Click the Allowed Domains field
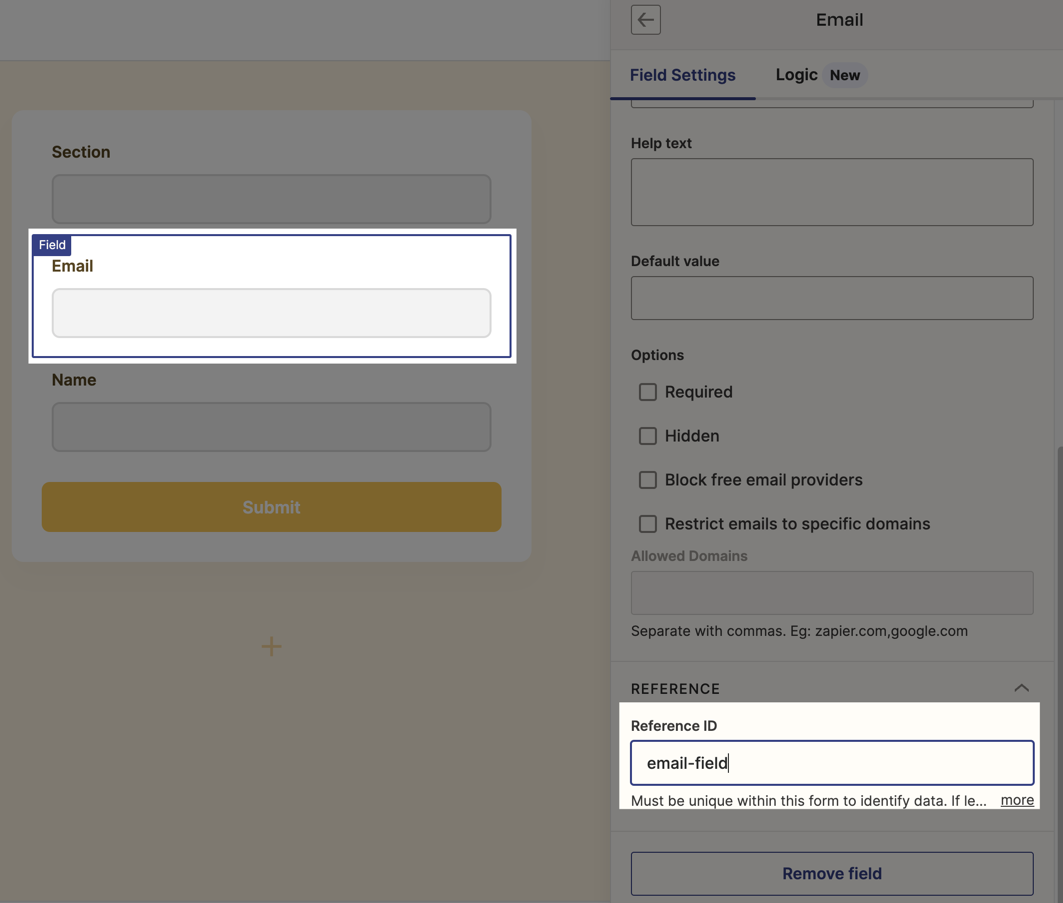This screenshot has width=1063, height=903. point(831,593)
